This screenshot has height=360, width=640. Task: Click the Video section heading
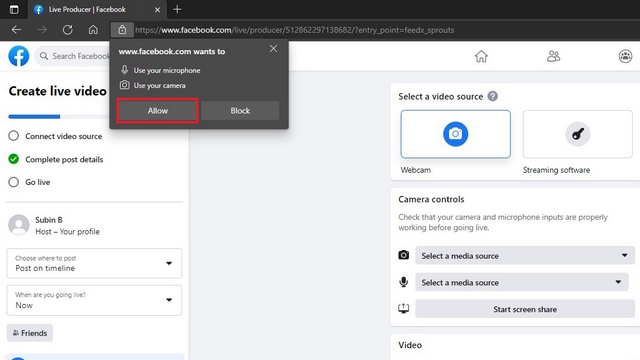coord(410,345)
